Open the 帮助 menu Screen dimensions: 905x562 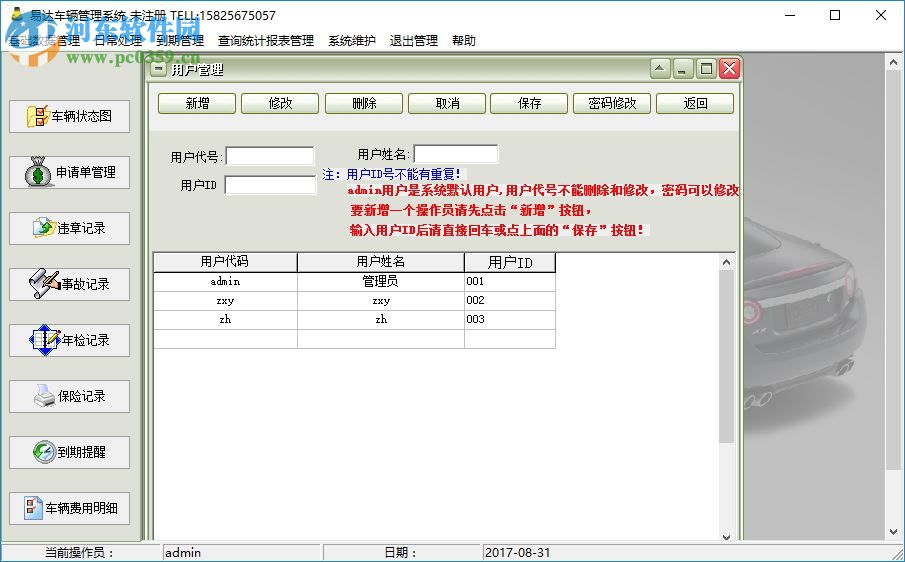coord(464,40)
